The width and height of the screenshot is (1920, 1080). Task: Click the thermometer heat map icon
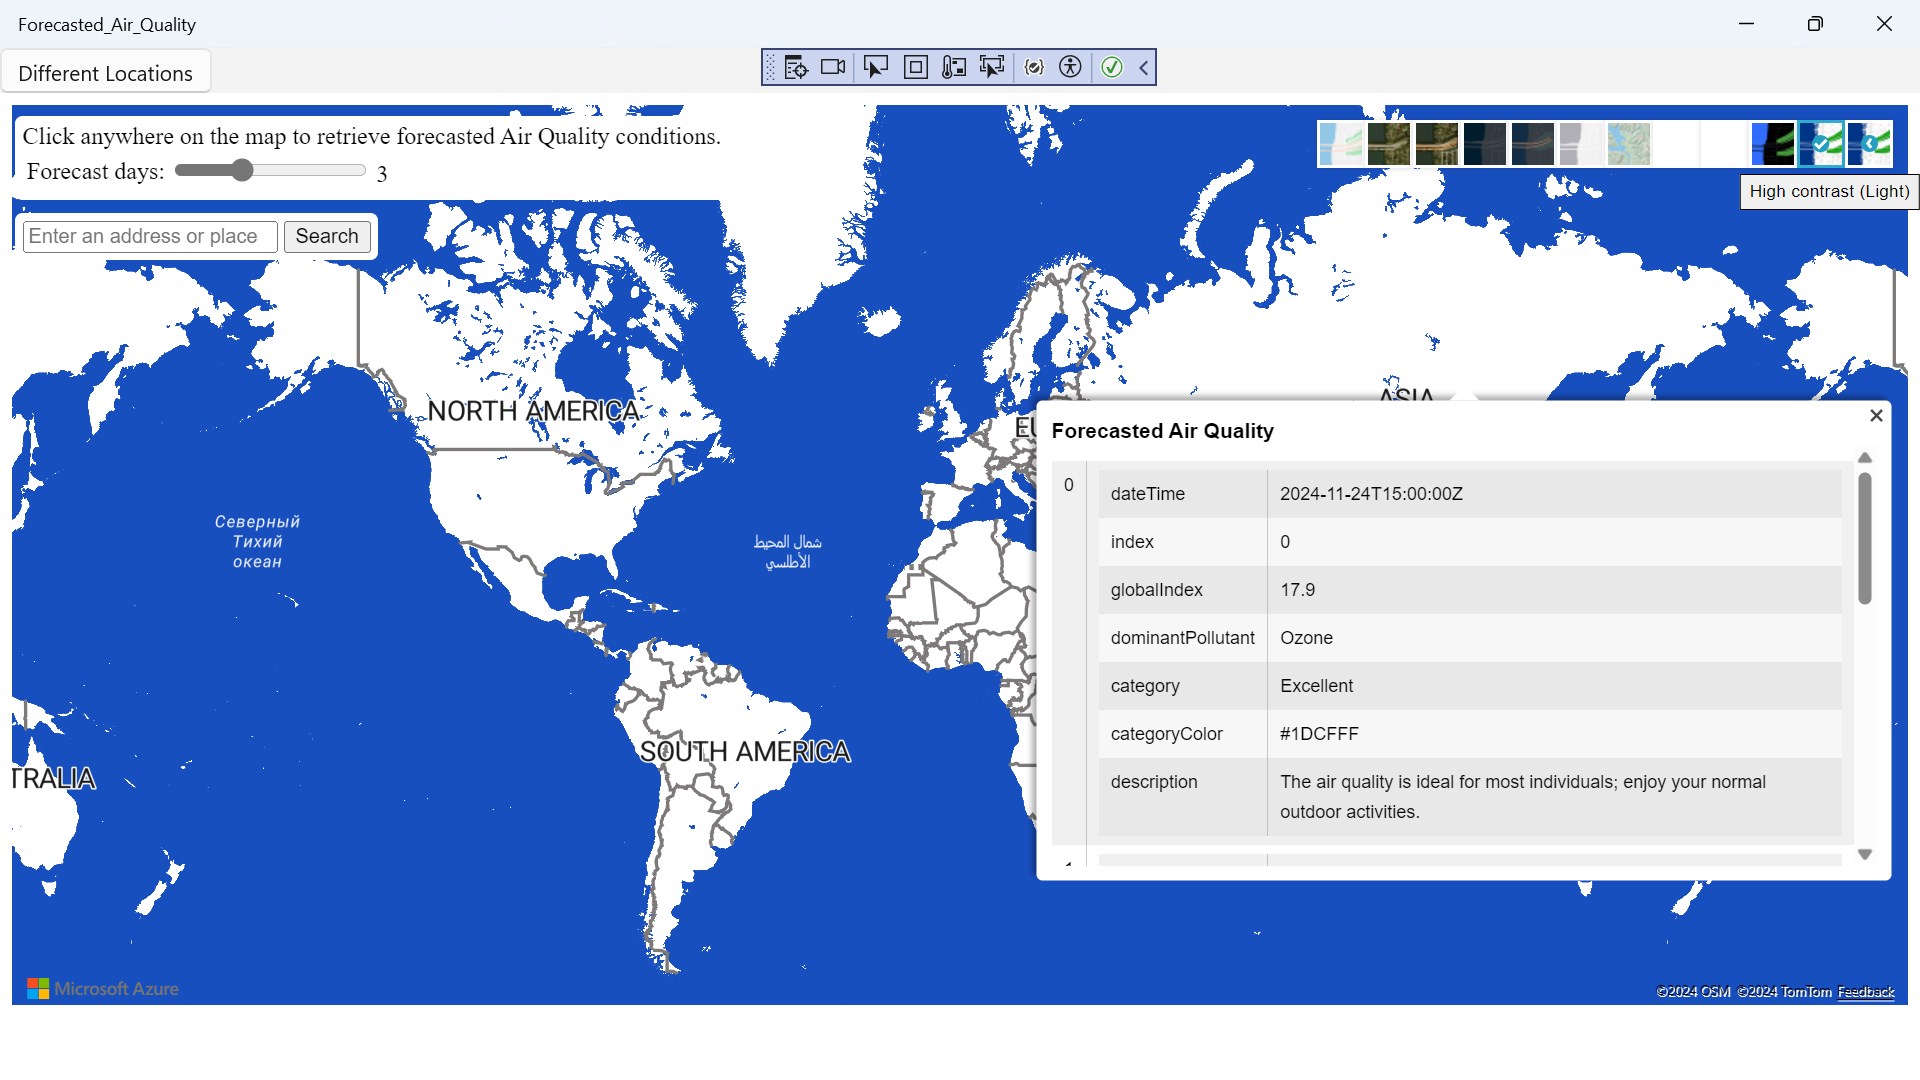click(x=954, y=67)
